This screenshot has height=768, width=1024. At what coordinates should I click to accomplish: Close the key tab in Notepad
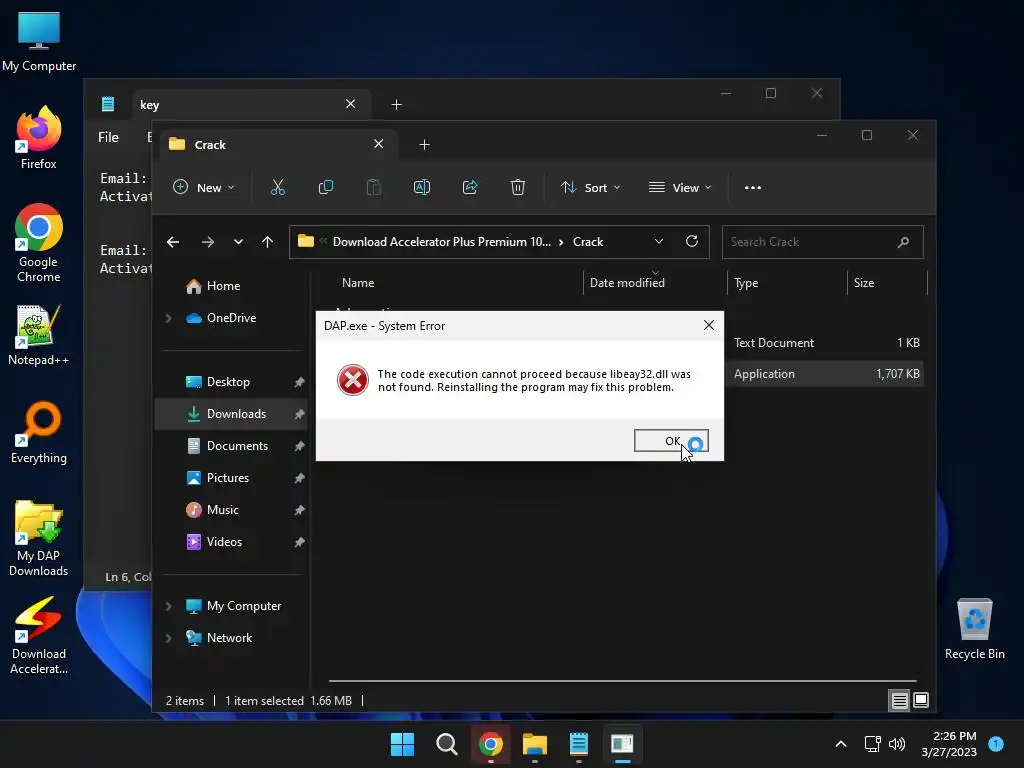(x=351, y=104)
